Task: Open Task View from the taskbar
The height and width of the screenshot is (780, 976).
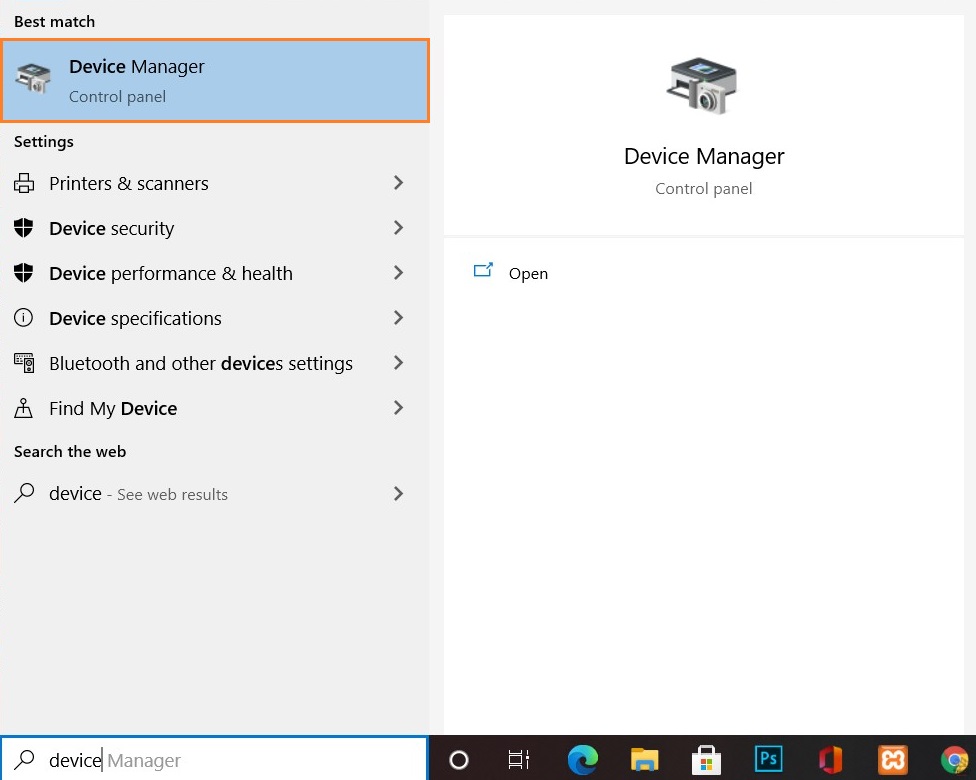Action: pyautogui.click(x=519, y=760)
